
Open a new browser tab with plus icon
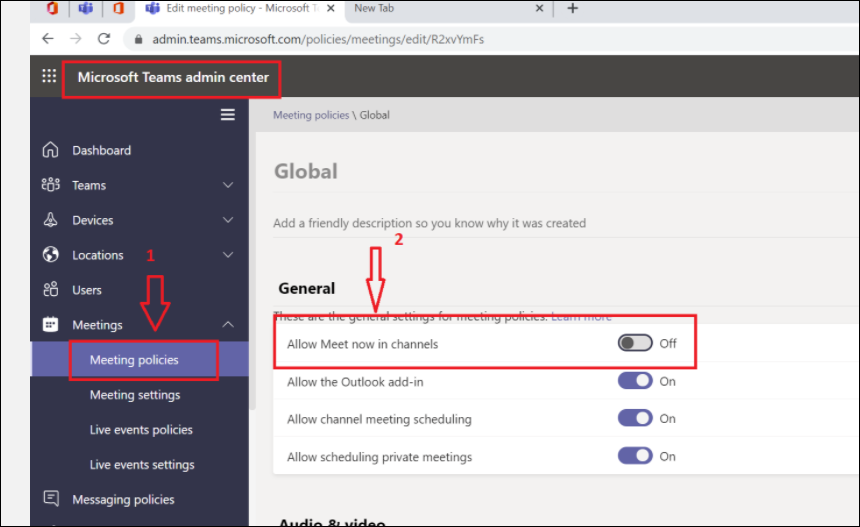click(573, 8)
